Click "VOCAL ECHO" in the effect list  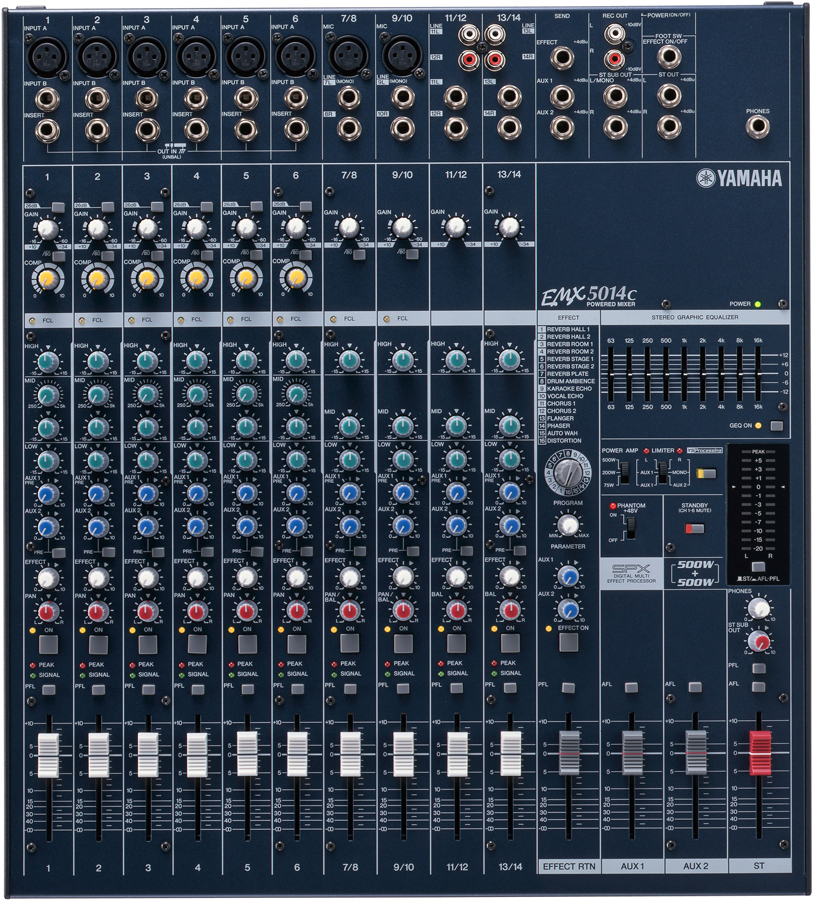tap(565, 396)
